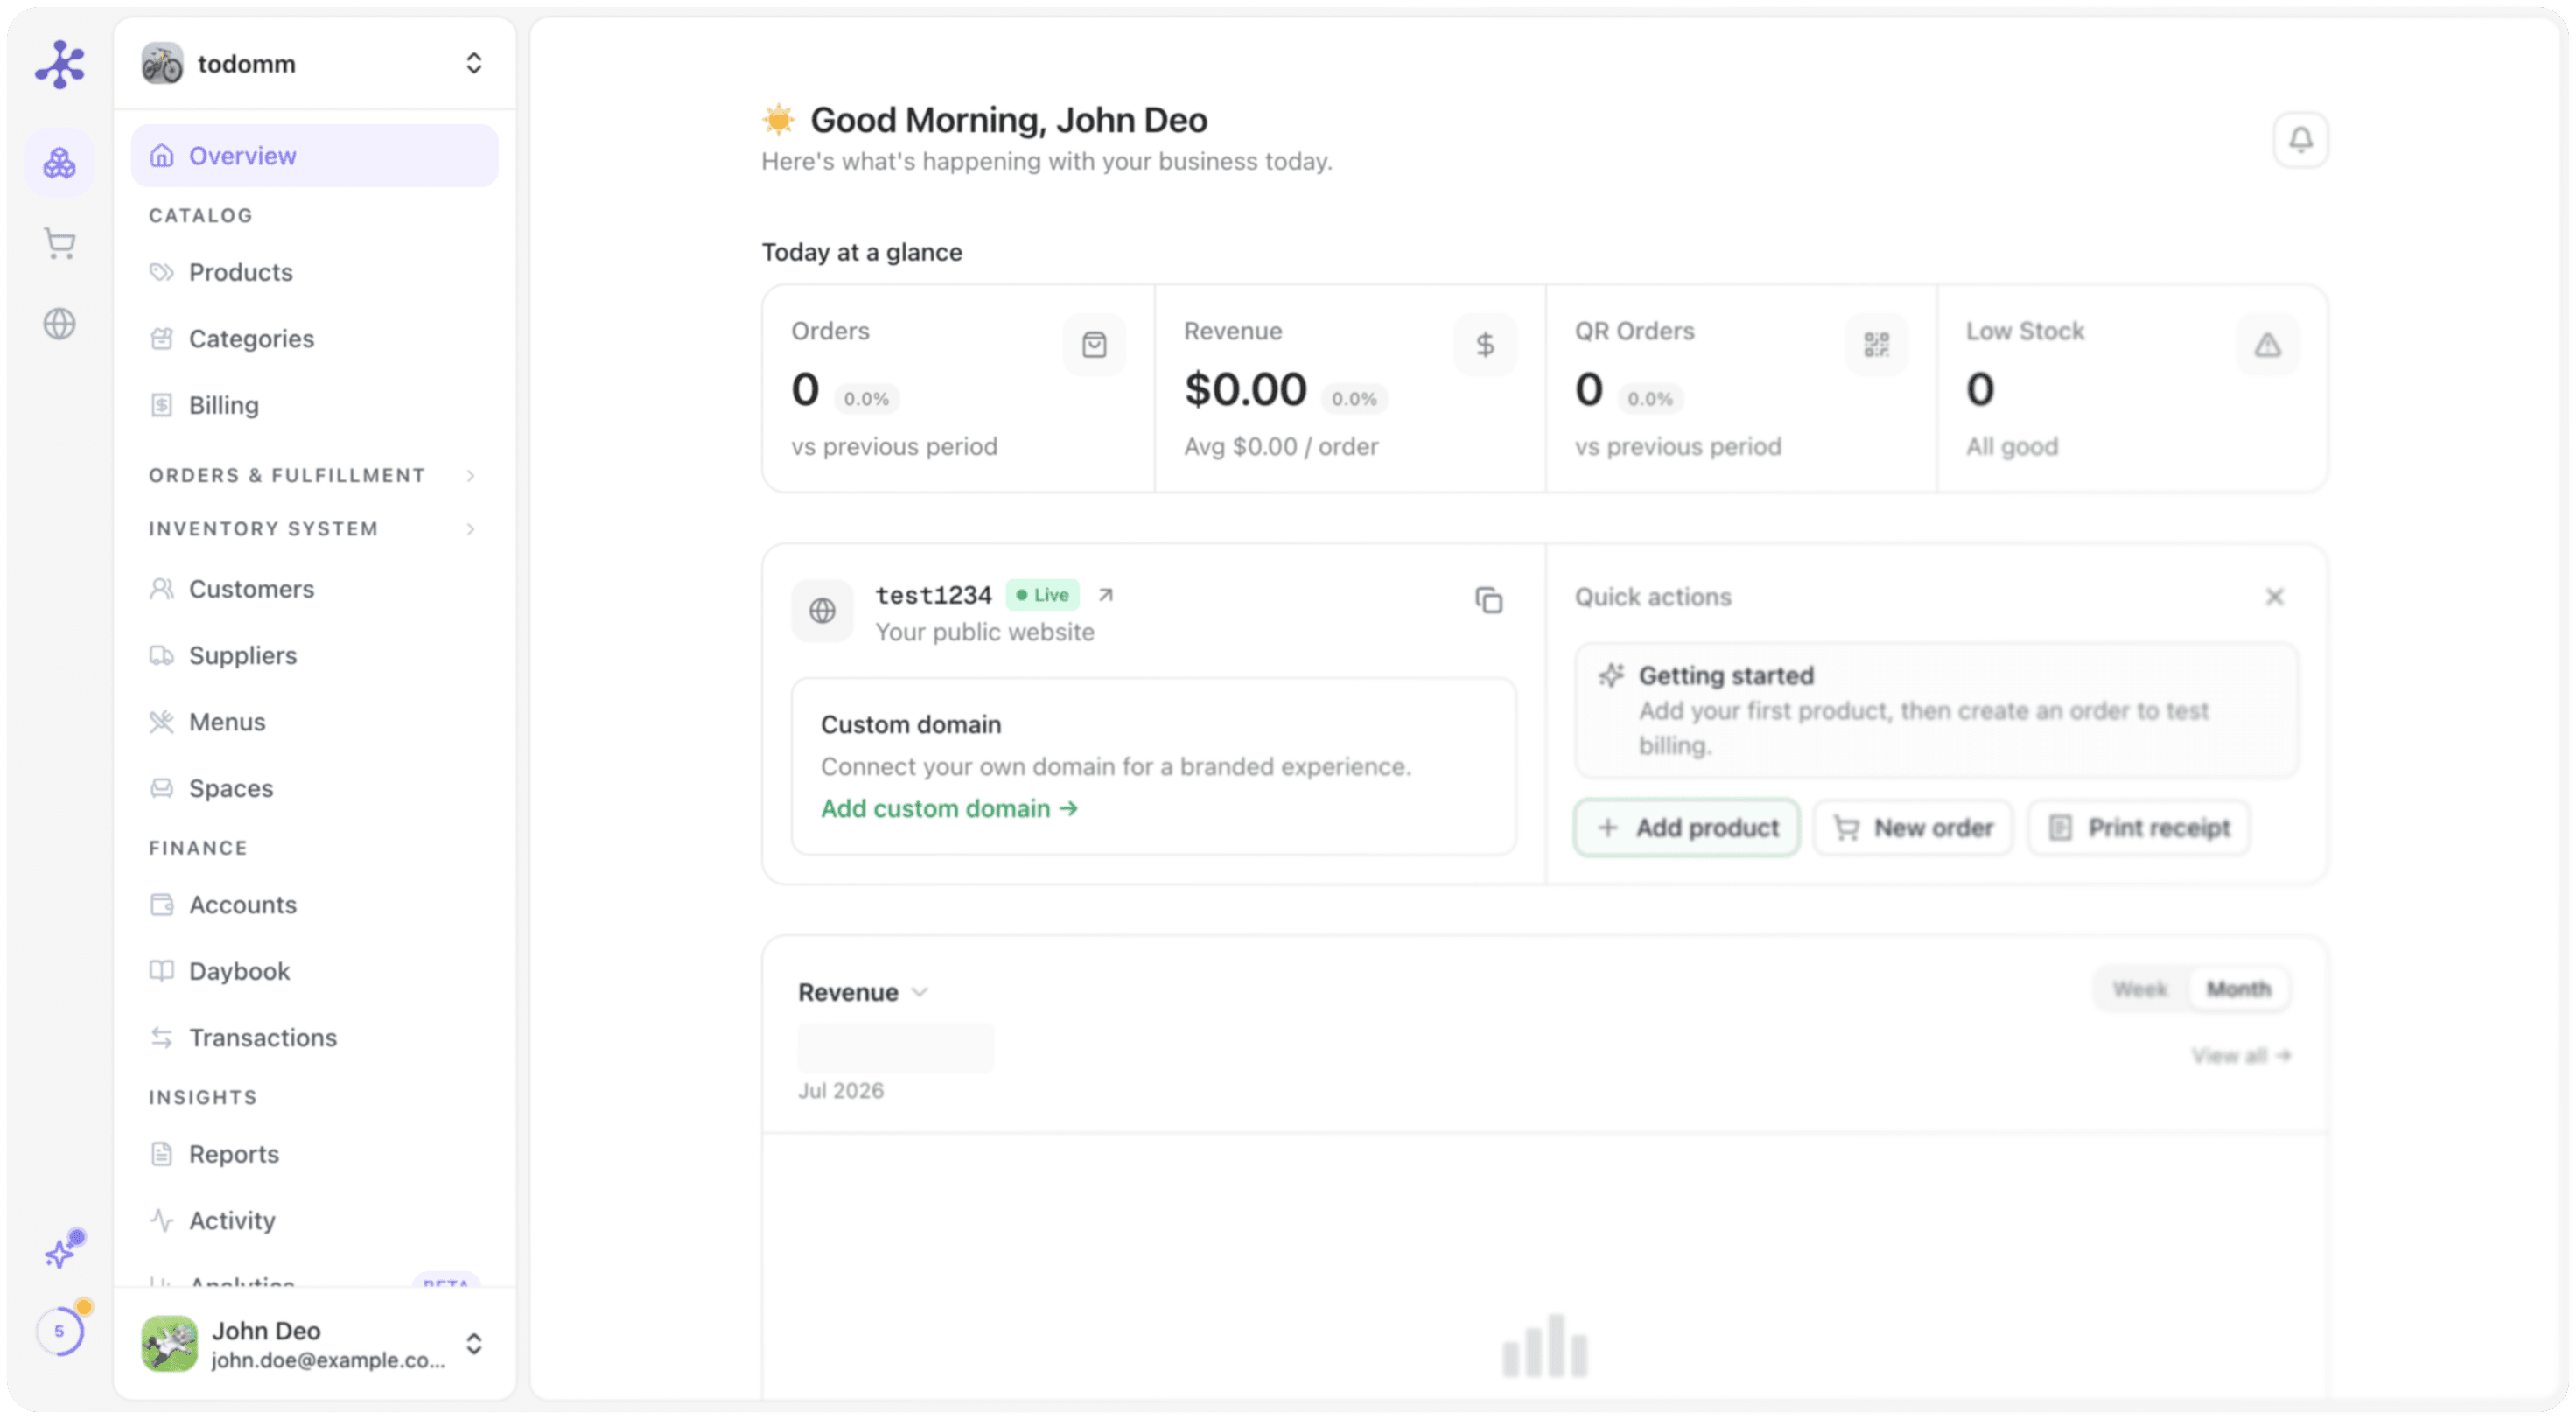The image size is (2576, 1419).
Task: Click the 'All good' low stock text
Action: [x=2011, y=447]
